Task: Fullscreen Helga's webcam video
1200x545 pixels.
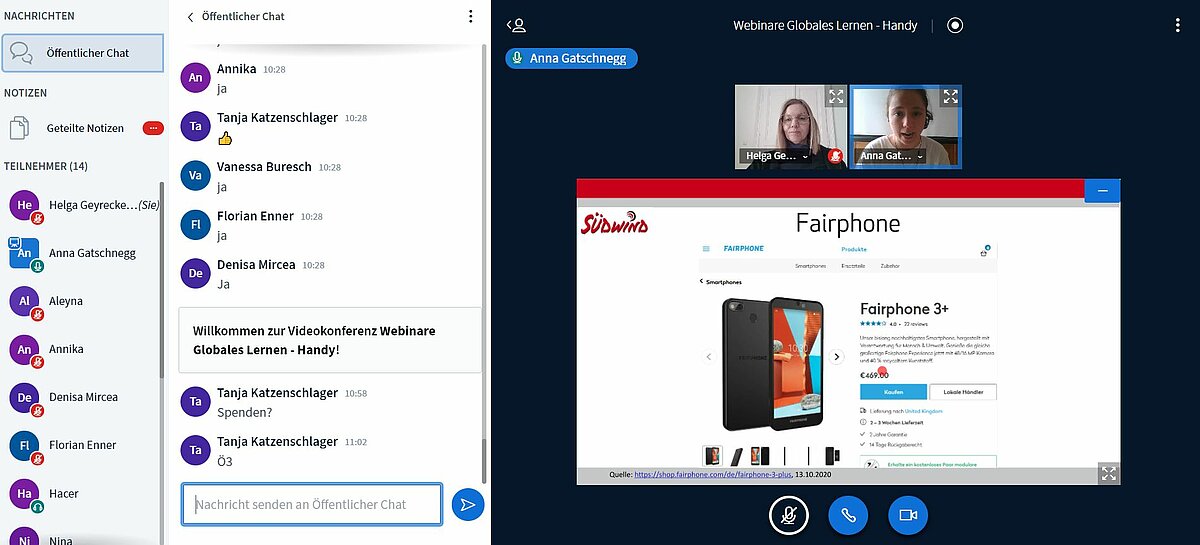Action: tap(836, 97)
